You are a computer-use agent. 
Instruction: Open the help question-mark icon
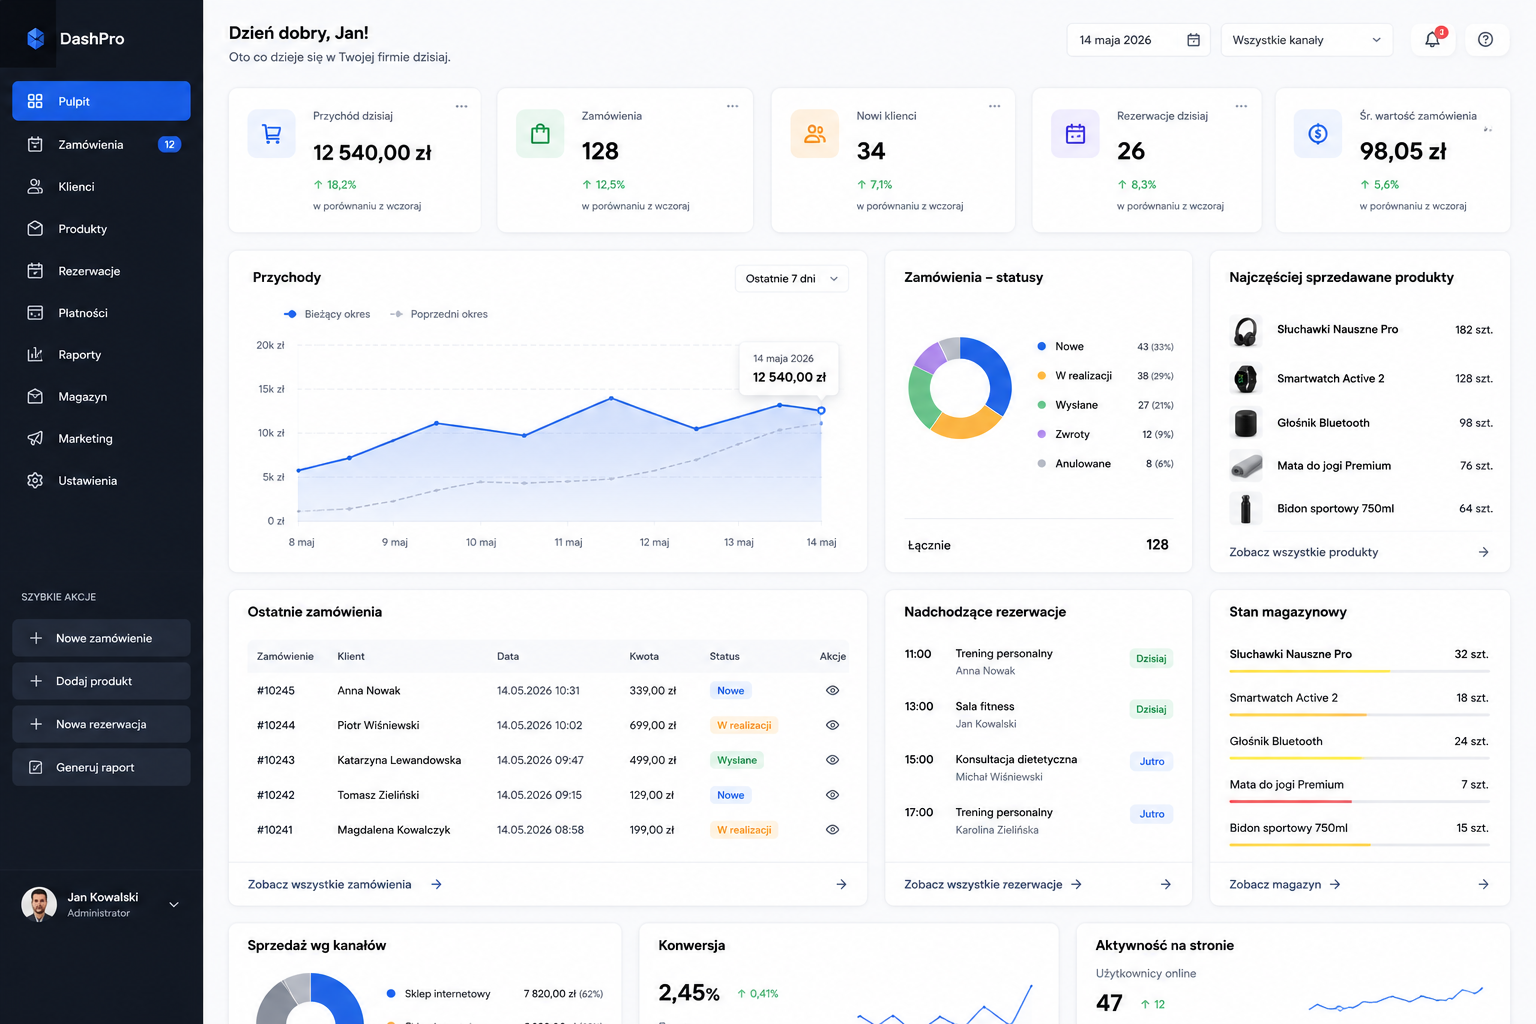tap(1485, 39)
